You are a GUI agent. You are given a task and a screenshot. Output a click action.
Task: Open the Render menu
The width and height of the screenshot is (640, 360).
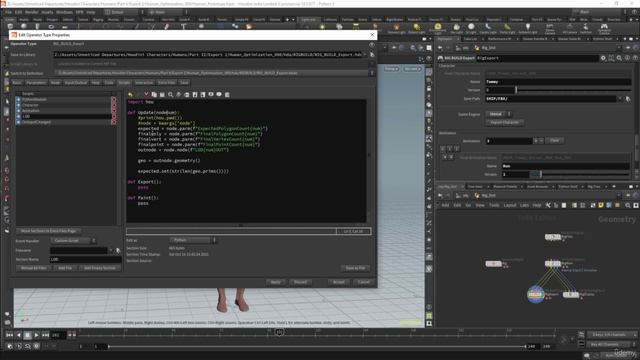pos(31,12)
